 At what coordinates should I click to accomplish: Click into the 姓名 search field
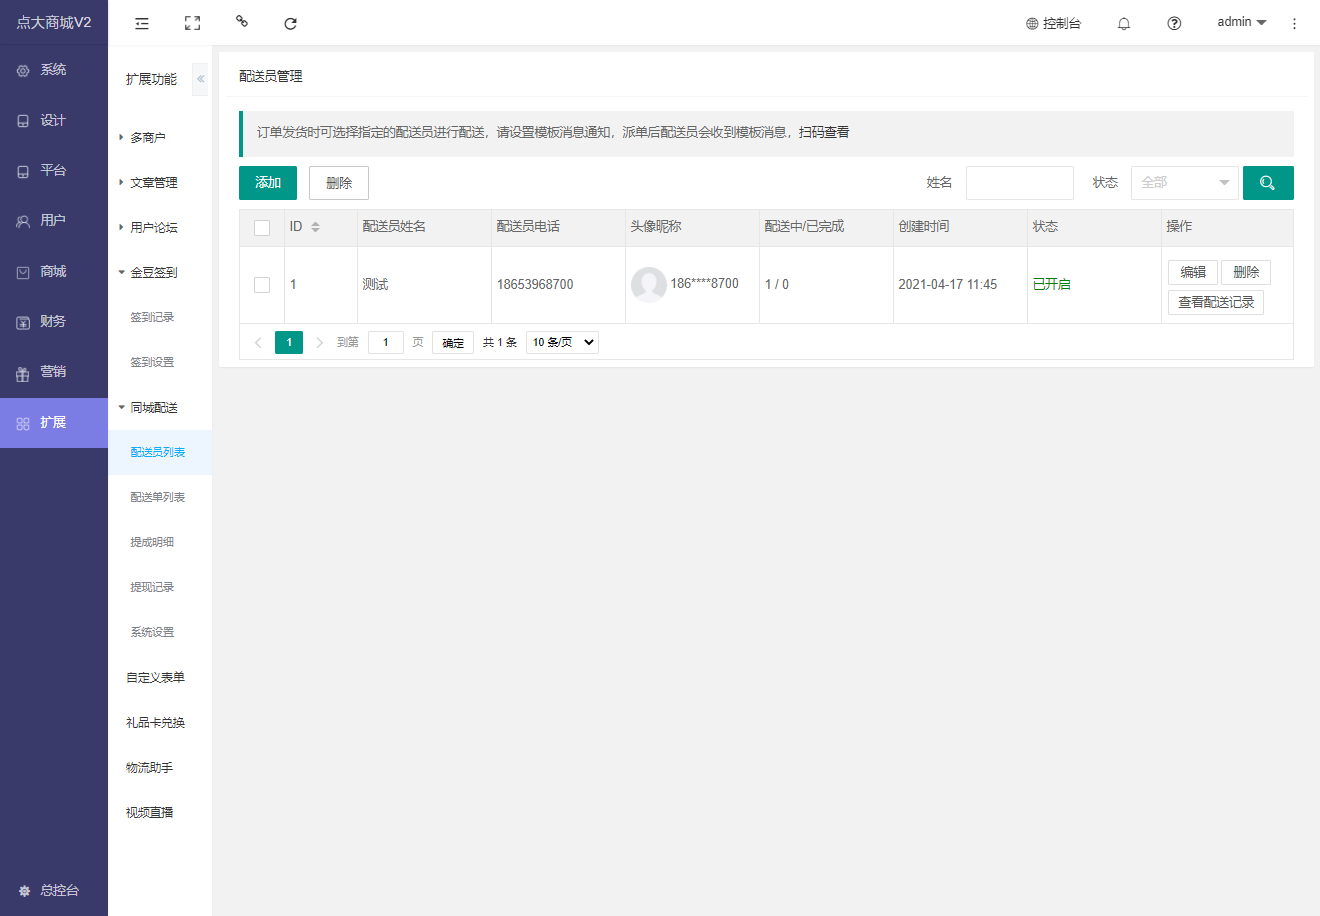[1020, 183]
